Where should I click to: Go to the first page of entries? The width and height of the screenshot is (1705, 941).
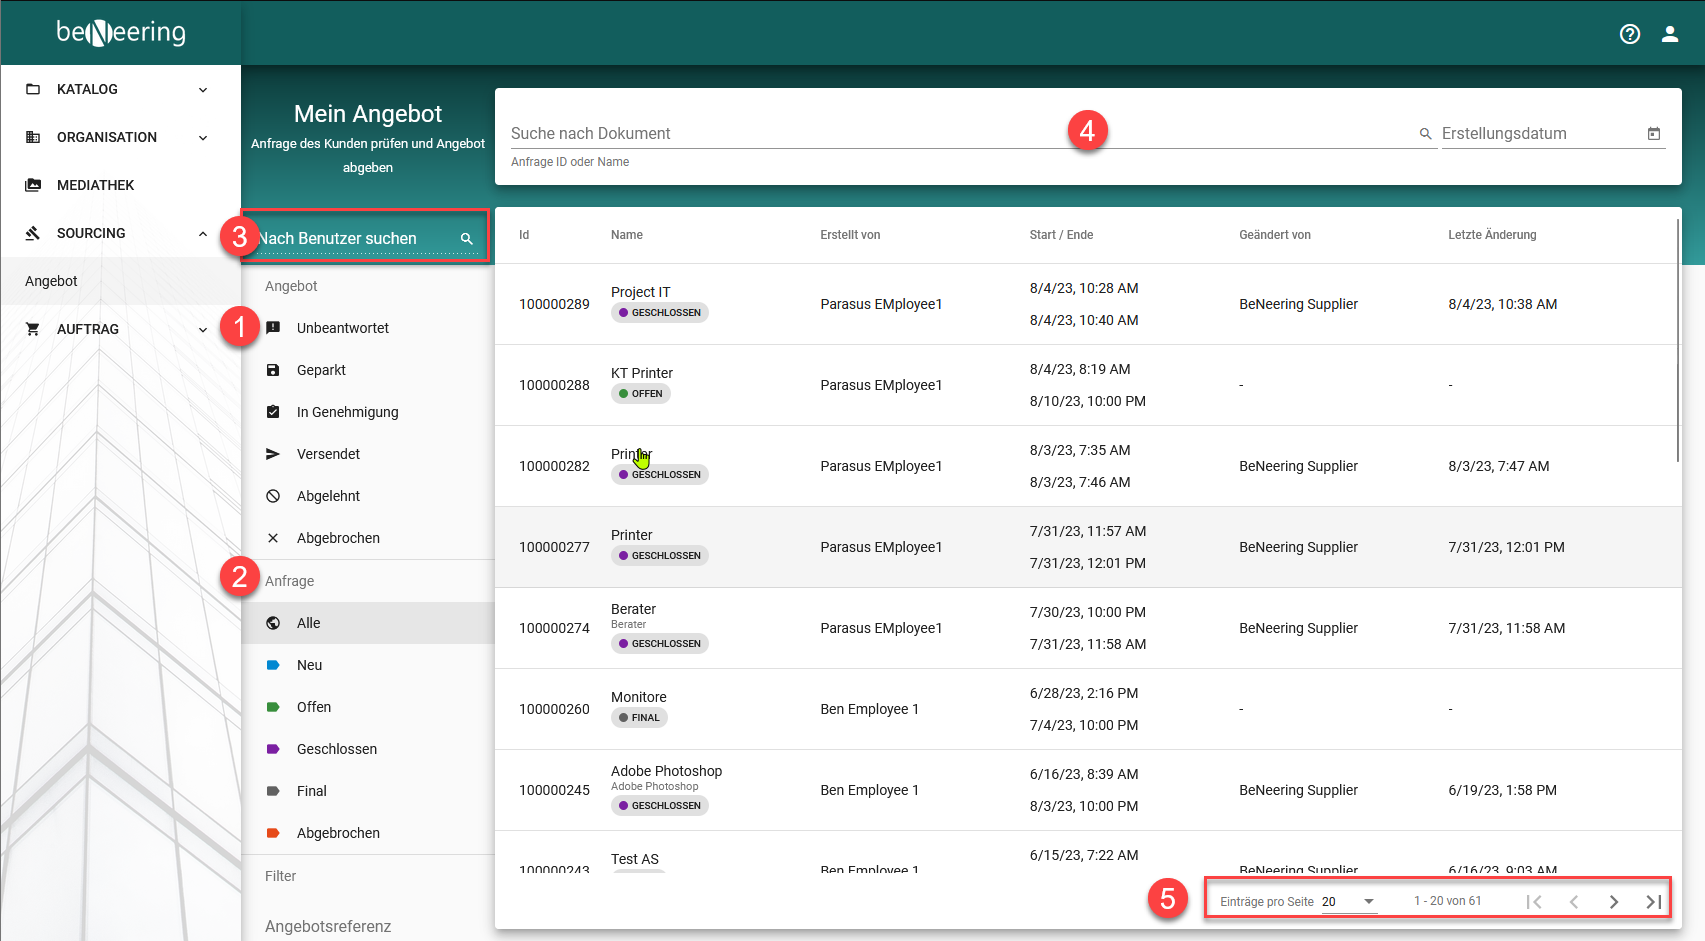point(1533,902)
